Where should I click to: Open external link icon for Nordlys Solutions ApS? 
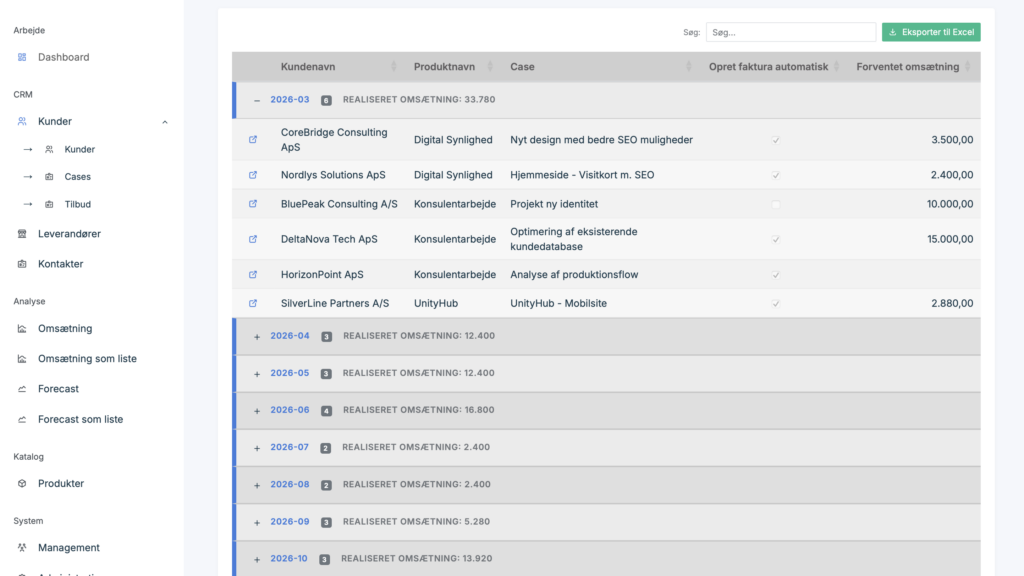(x=253, y=175)
